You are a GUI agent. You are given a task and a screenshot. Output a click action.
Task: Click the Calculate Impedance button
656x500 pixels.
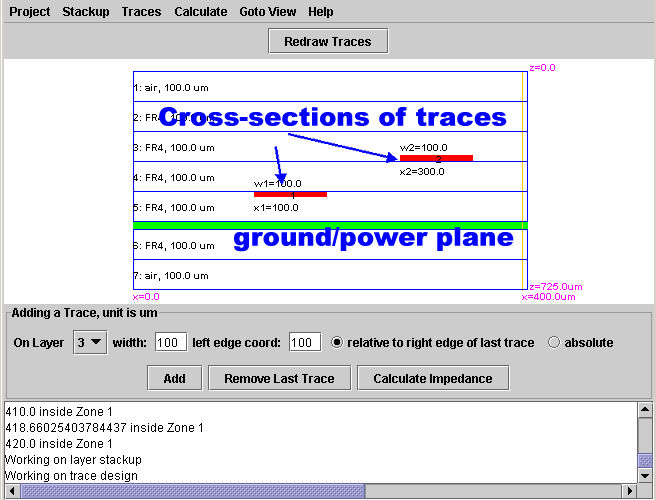coord(434,378)
